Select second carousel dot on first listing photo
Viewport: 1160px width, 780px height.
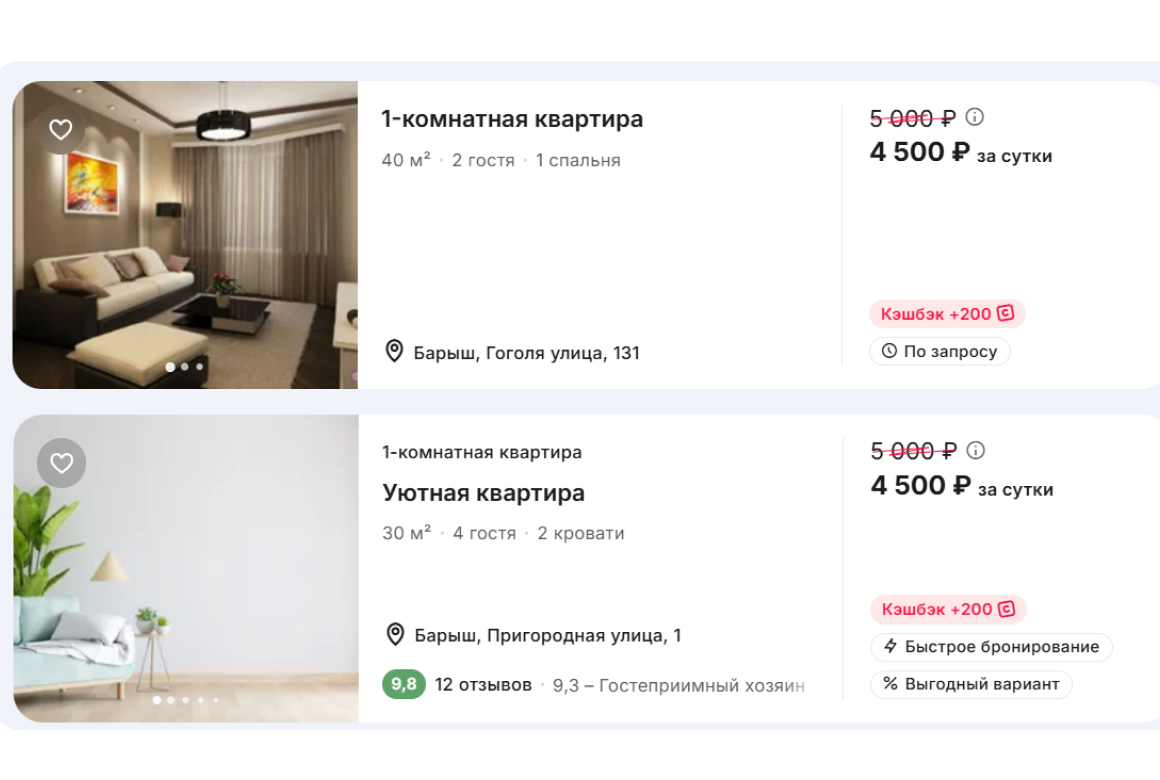(185, 367)
